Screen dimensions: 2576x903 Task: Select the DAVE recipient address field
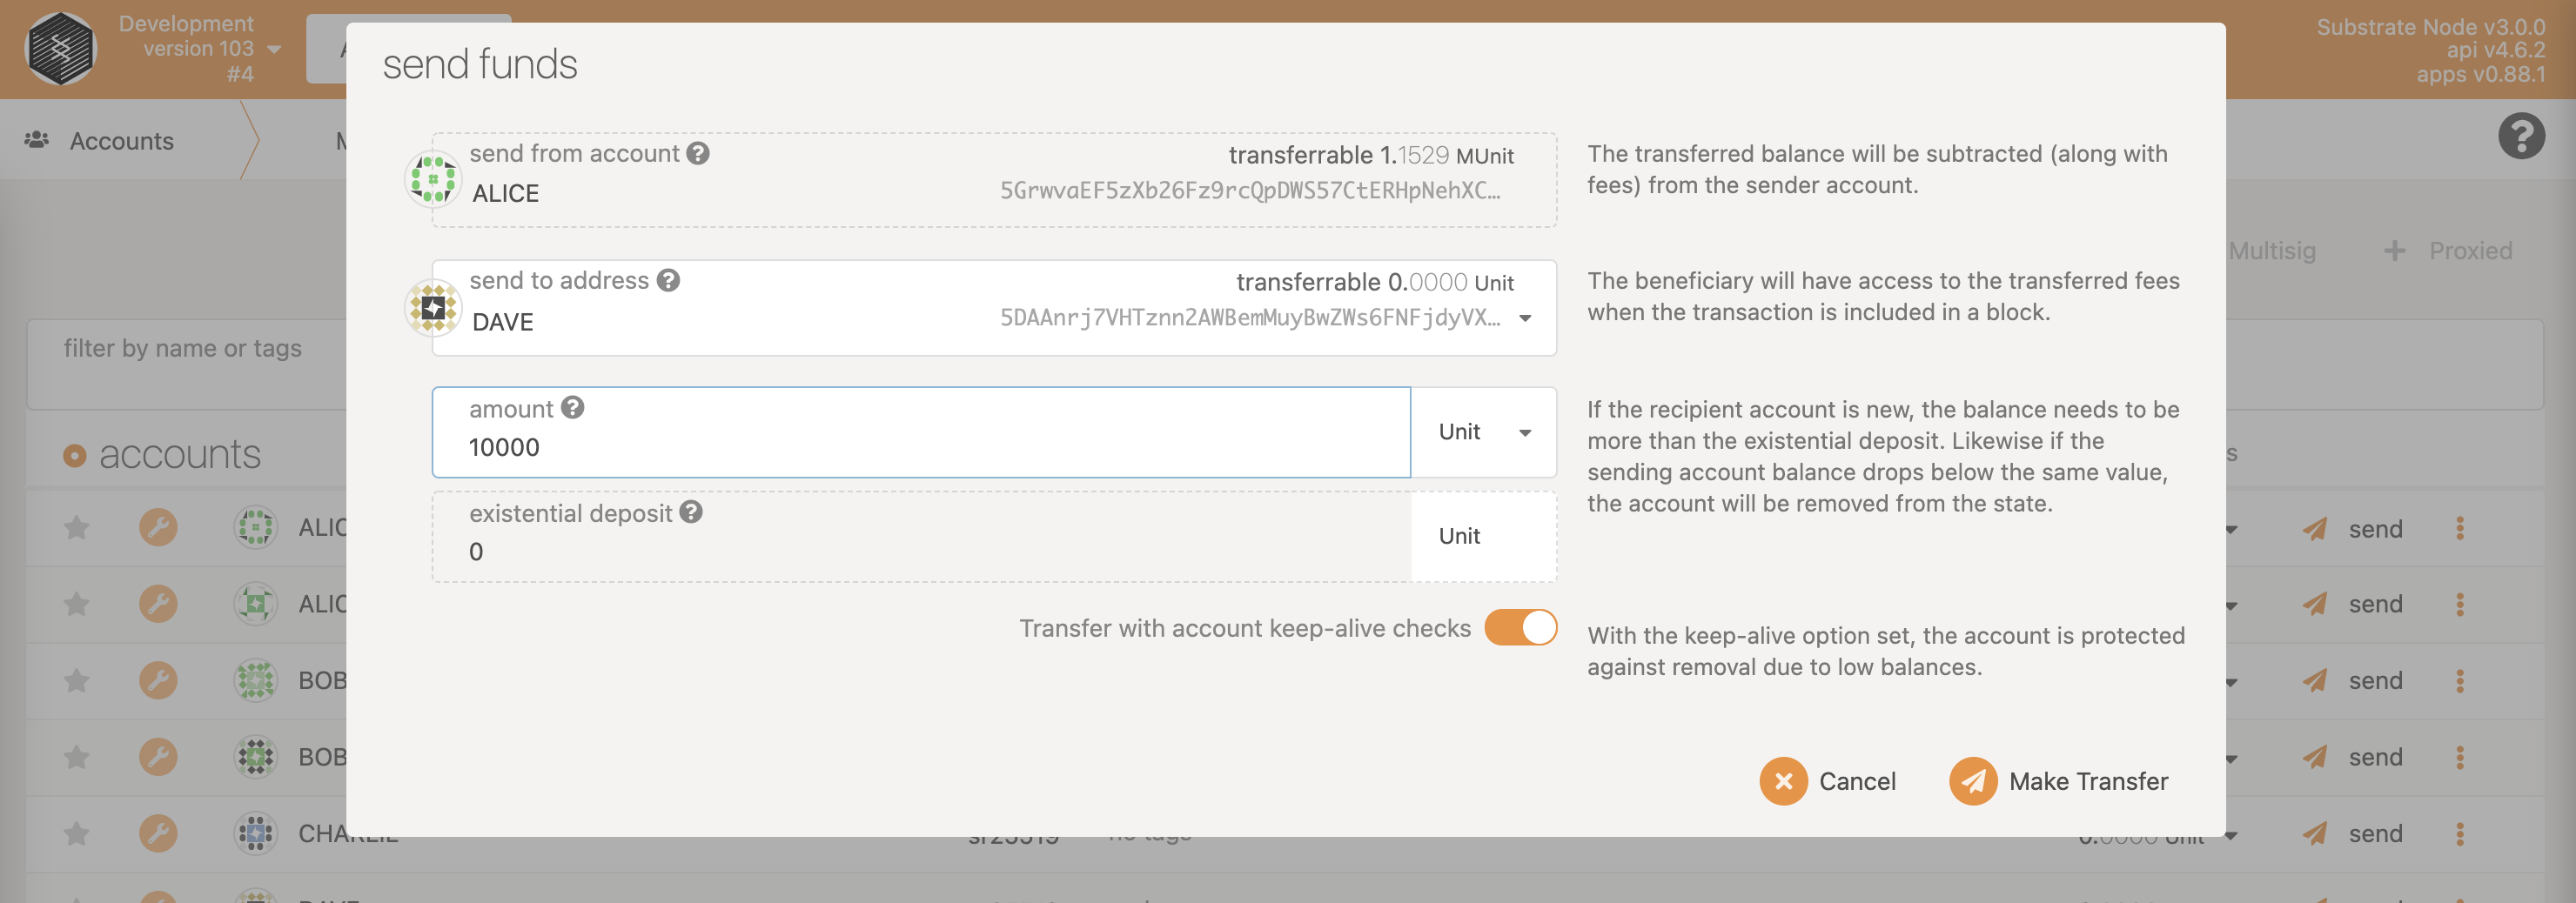994,308
